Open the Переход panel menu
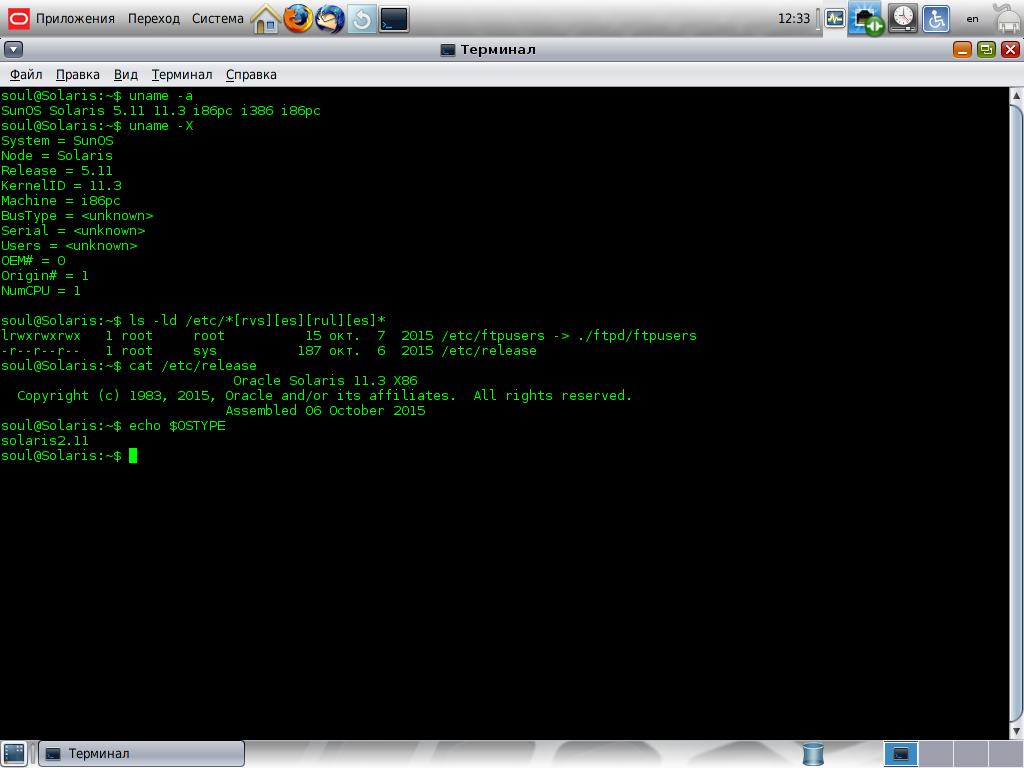Image resolution: width=1024 pixels, height=768 pixels. coord(153,19)
